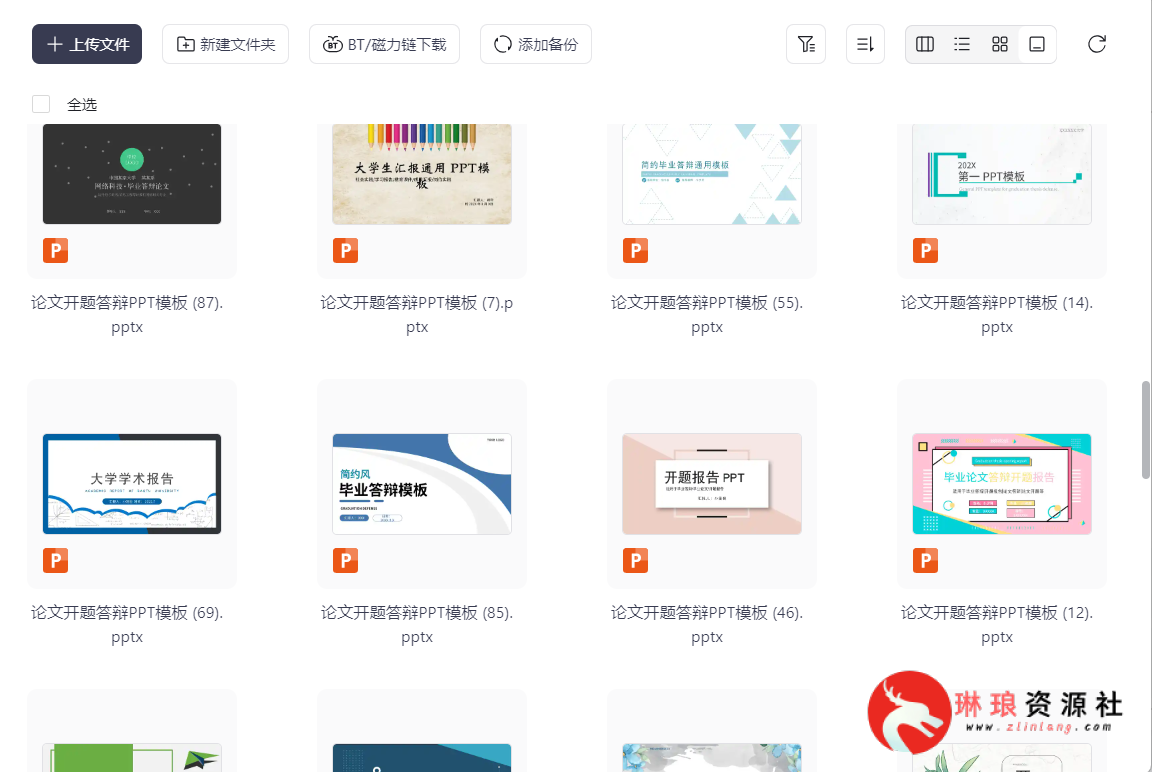Click the 上传文件 upload button
The image size is (1152, 772).
click(87, 44)
